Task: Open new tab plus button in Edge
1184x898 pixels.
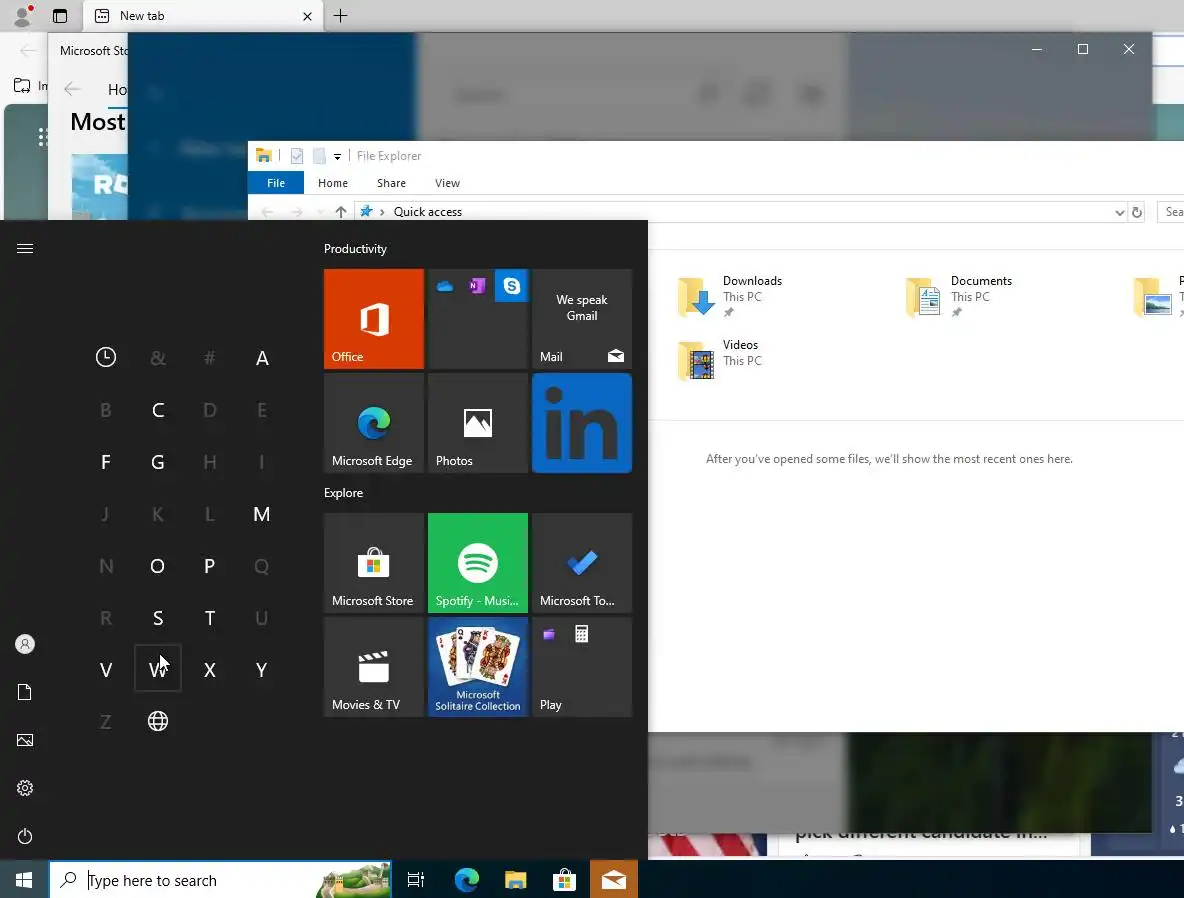Action: [x=341, y=16]
